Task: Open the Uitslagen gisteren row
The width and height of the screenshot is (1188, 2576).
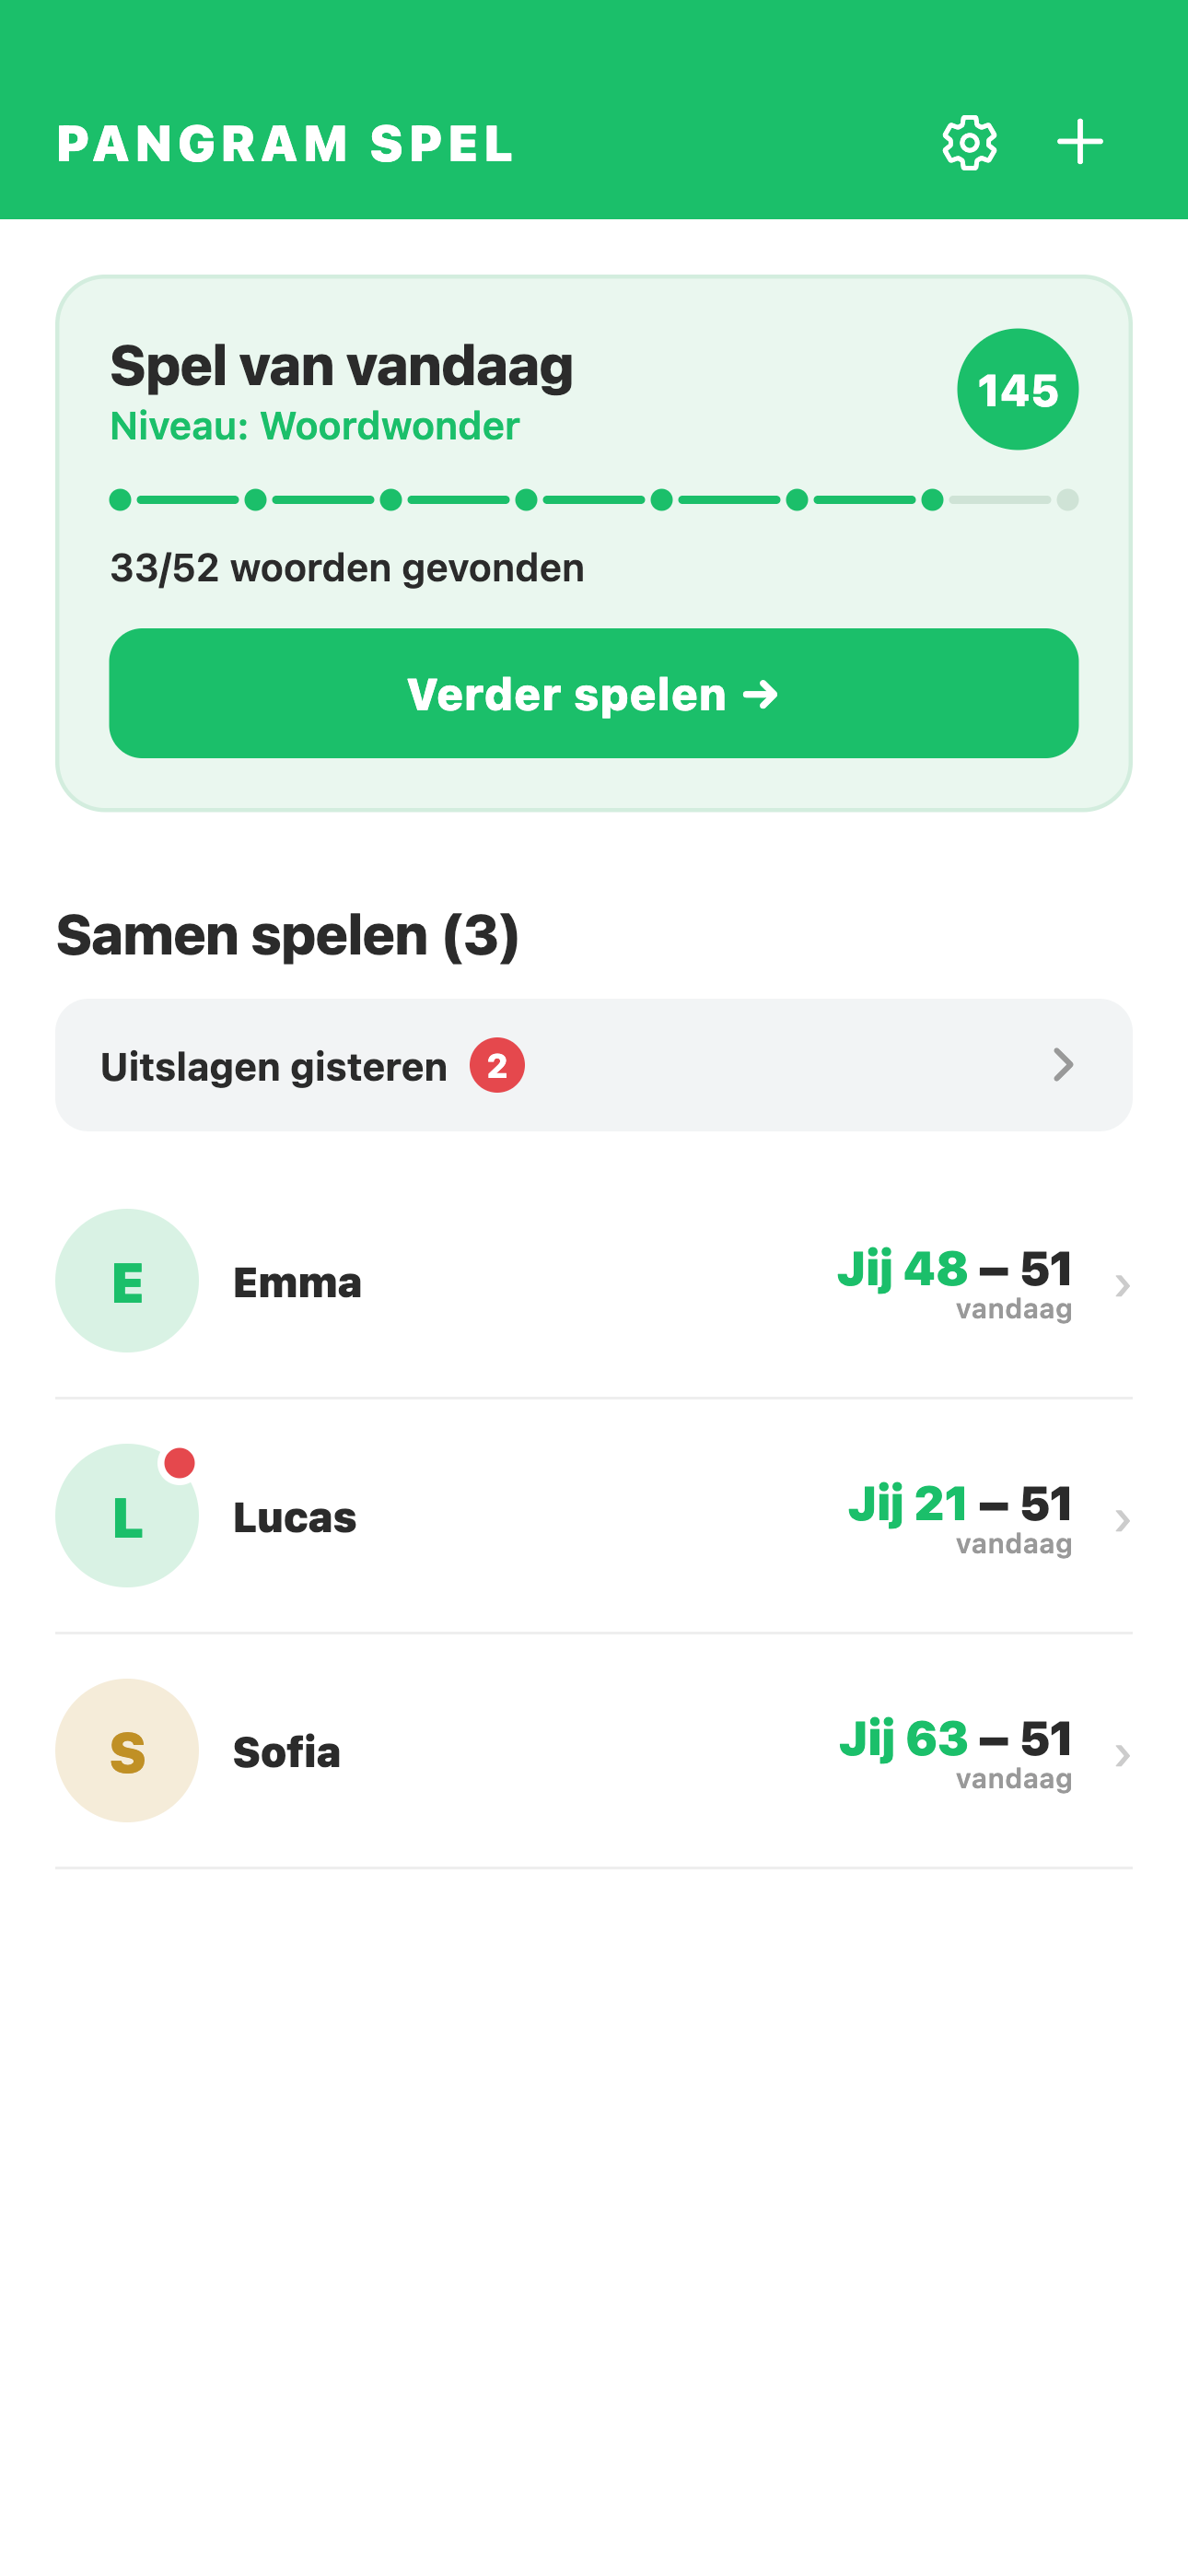Action: click(594, 1065)
